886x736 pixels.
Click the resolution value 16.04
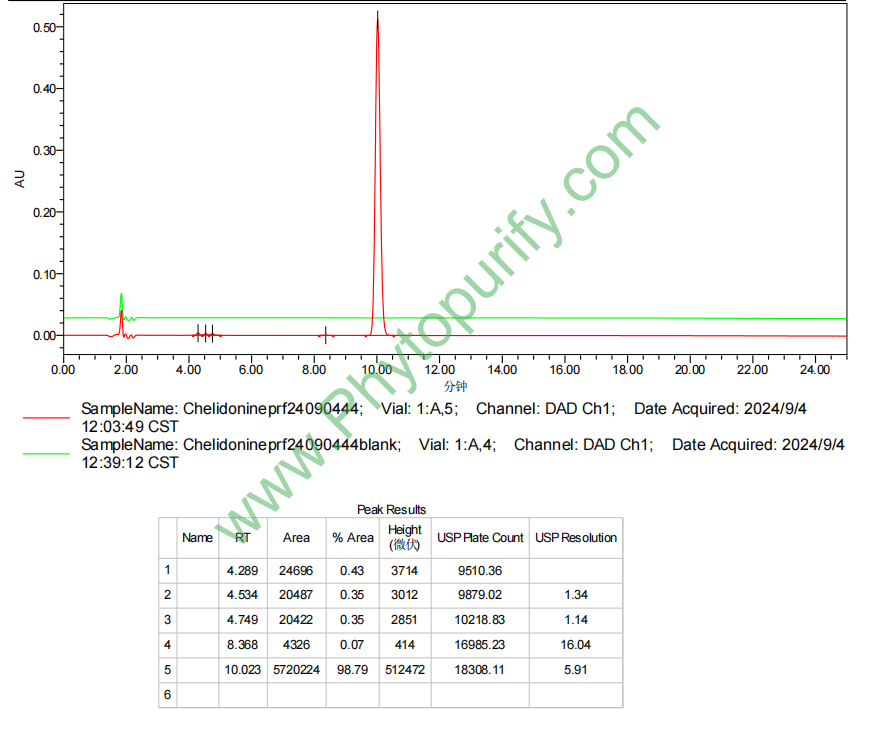576,645
